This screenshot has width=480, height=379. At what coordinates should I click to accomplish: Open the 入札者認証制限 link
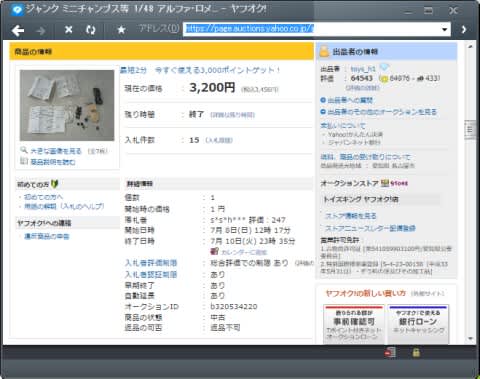click(151, 275)
